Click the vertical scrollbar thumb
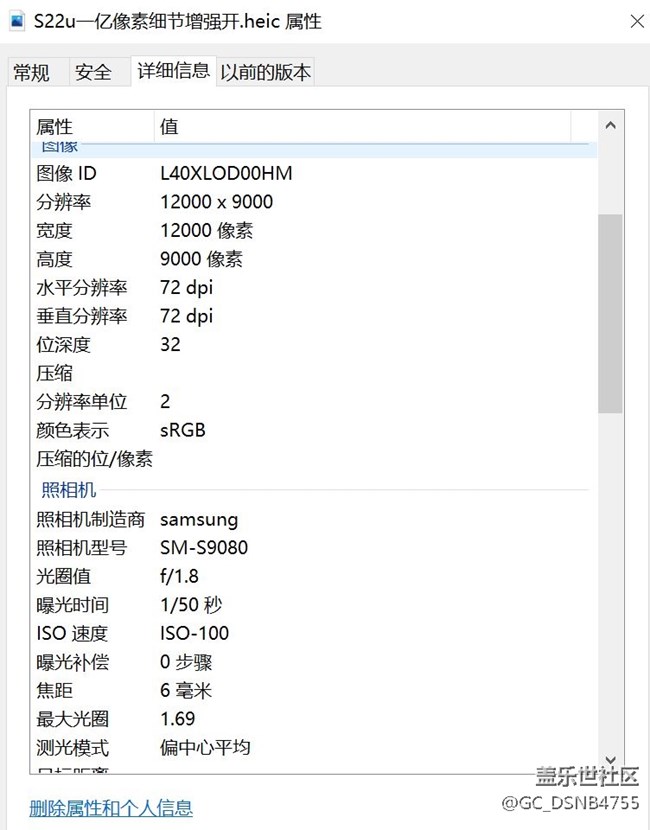The height and width of the screenshot is (830, 650). [x=610, y=313]
